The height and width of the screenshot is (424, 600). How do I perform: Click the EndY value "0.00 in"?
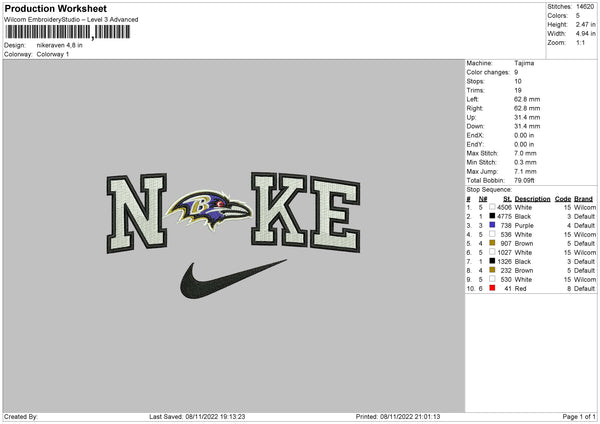click(524, 145)
